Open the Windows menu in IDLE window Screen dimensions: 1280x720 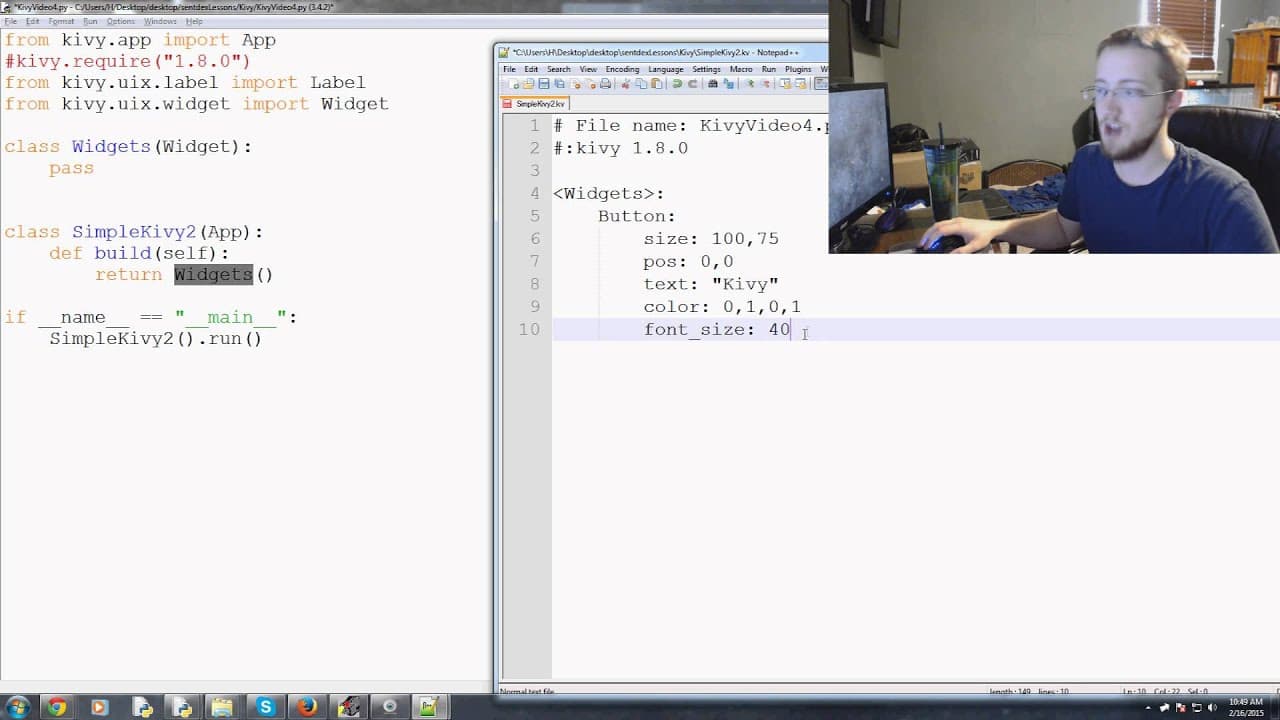(x=160, y=21)
